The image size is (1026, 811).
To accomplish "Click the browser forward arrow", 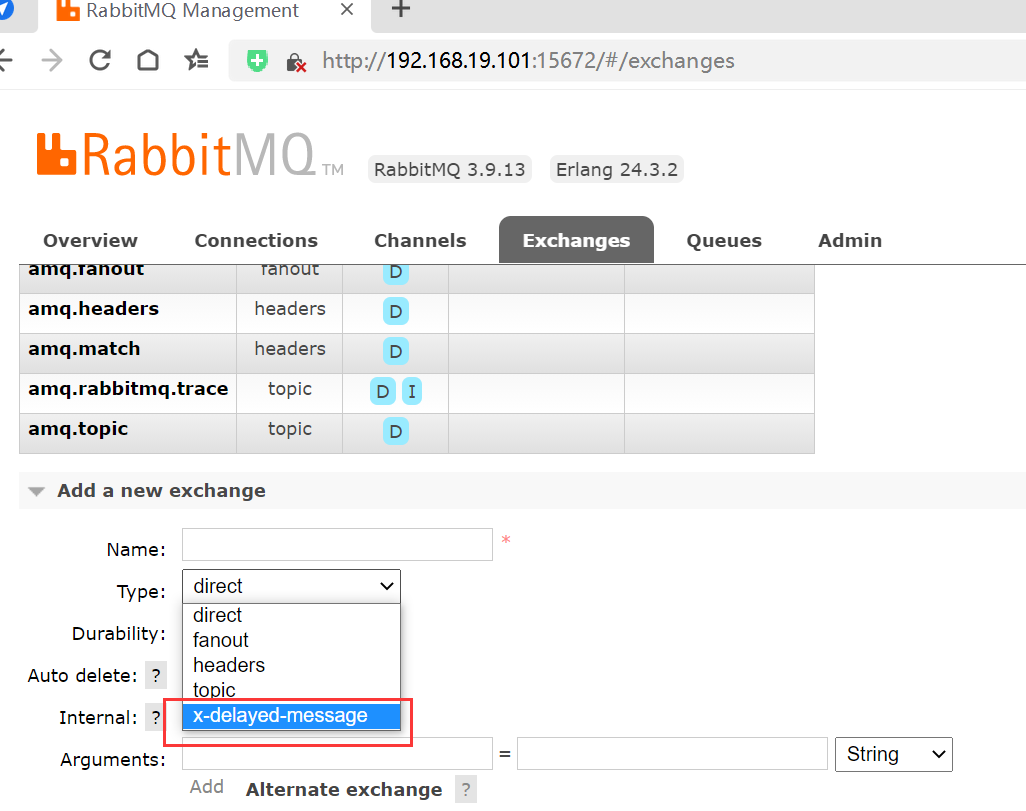I will [x=52, y=60].
